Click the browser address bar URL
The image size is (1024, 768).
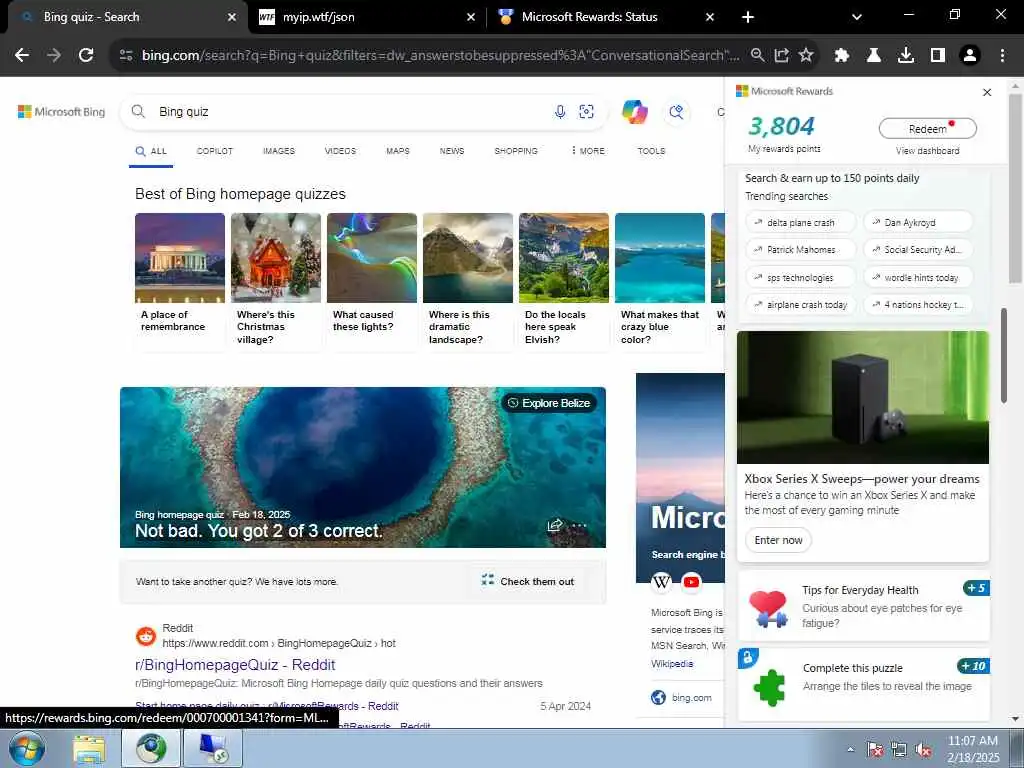[441, 56]
